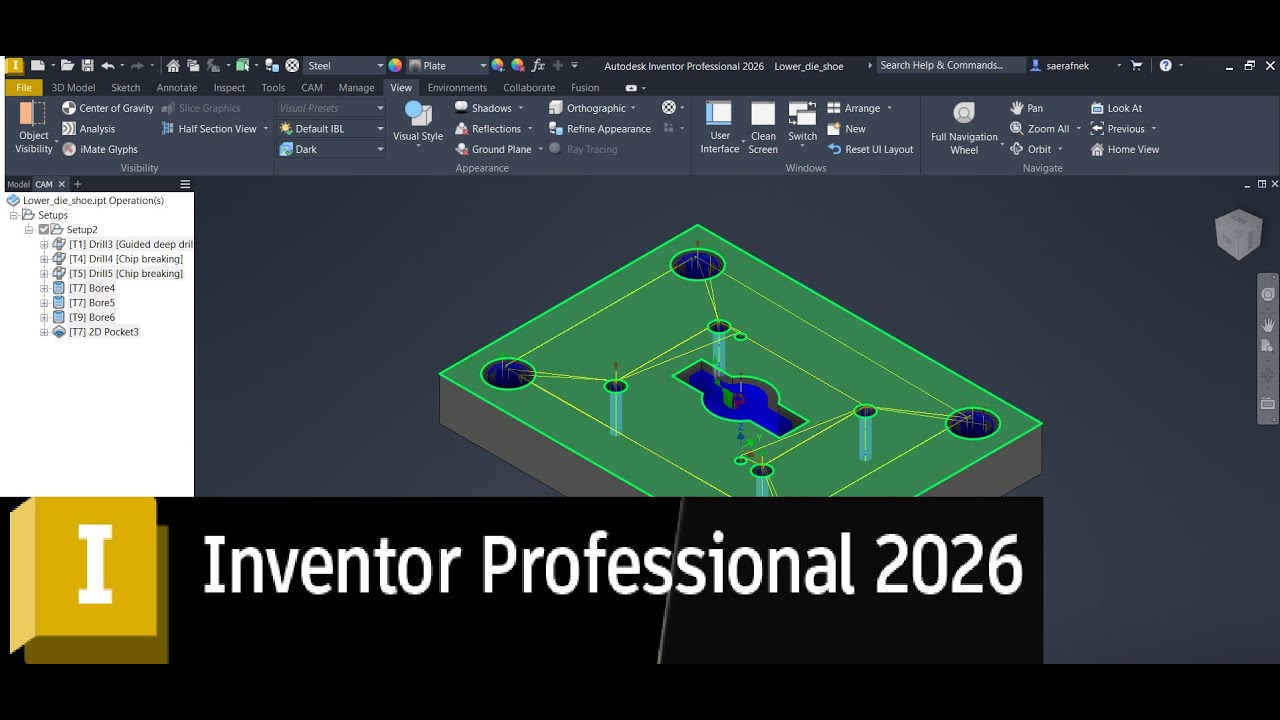Open the File menu
This screenshot has height=720, width=1280.
[x=23, y=88]
